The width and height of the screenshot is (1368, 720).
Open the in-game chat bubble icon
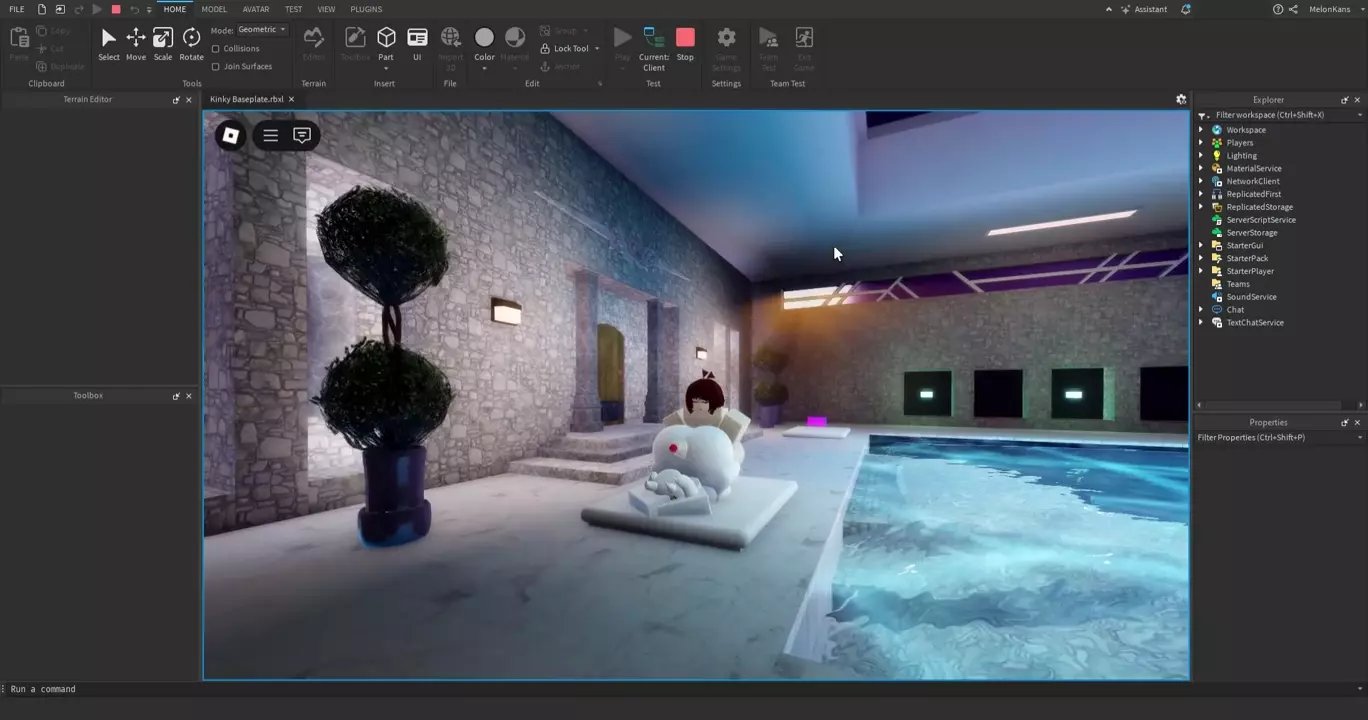[x=302, y=135]
